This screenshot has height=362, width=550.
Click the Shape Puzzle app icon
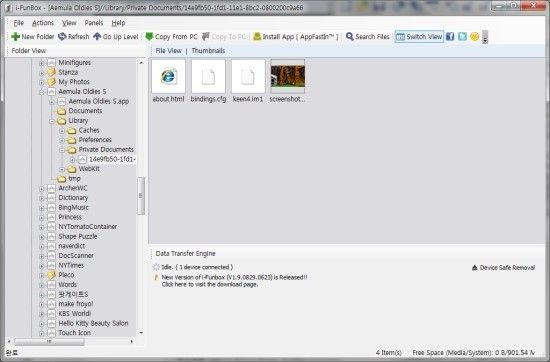pyautogui.click(x=52, y=236)
